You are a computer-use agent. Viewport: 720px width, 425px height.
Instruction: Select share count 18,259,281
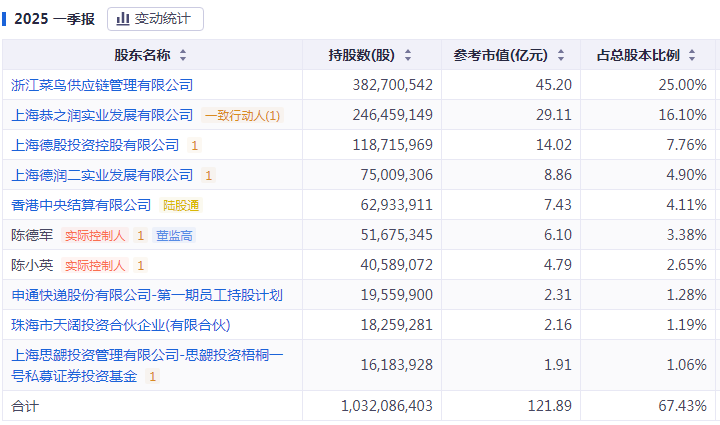coord(397,325)
